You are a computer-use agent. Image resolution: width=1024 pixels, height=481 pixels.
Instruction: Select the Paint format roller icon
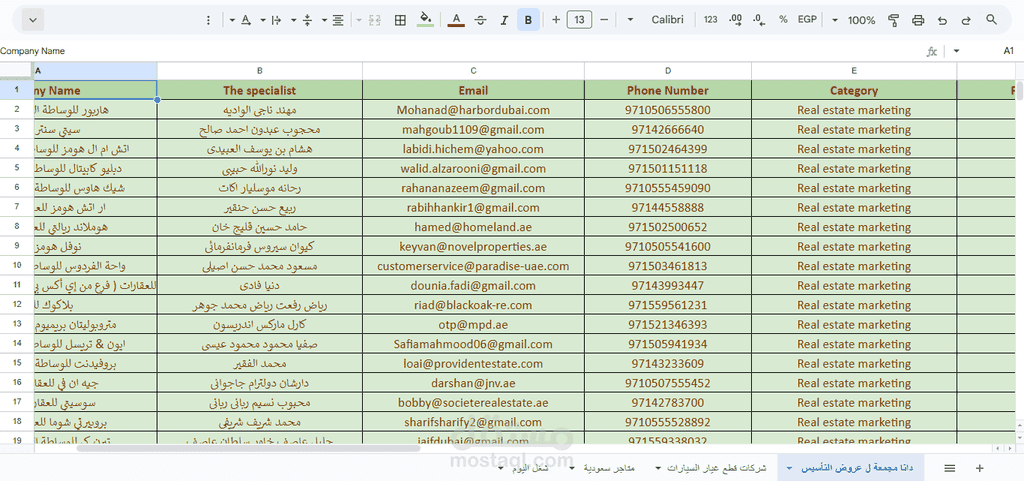[894, 20]
